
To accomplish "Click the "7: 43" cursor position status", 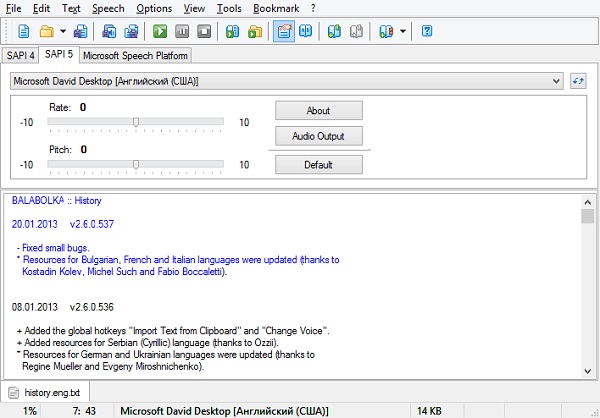I will click(84, 411).
